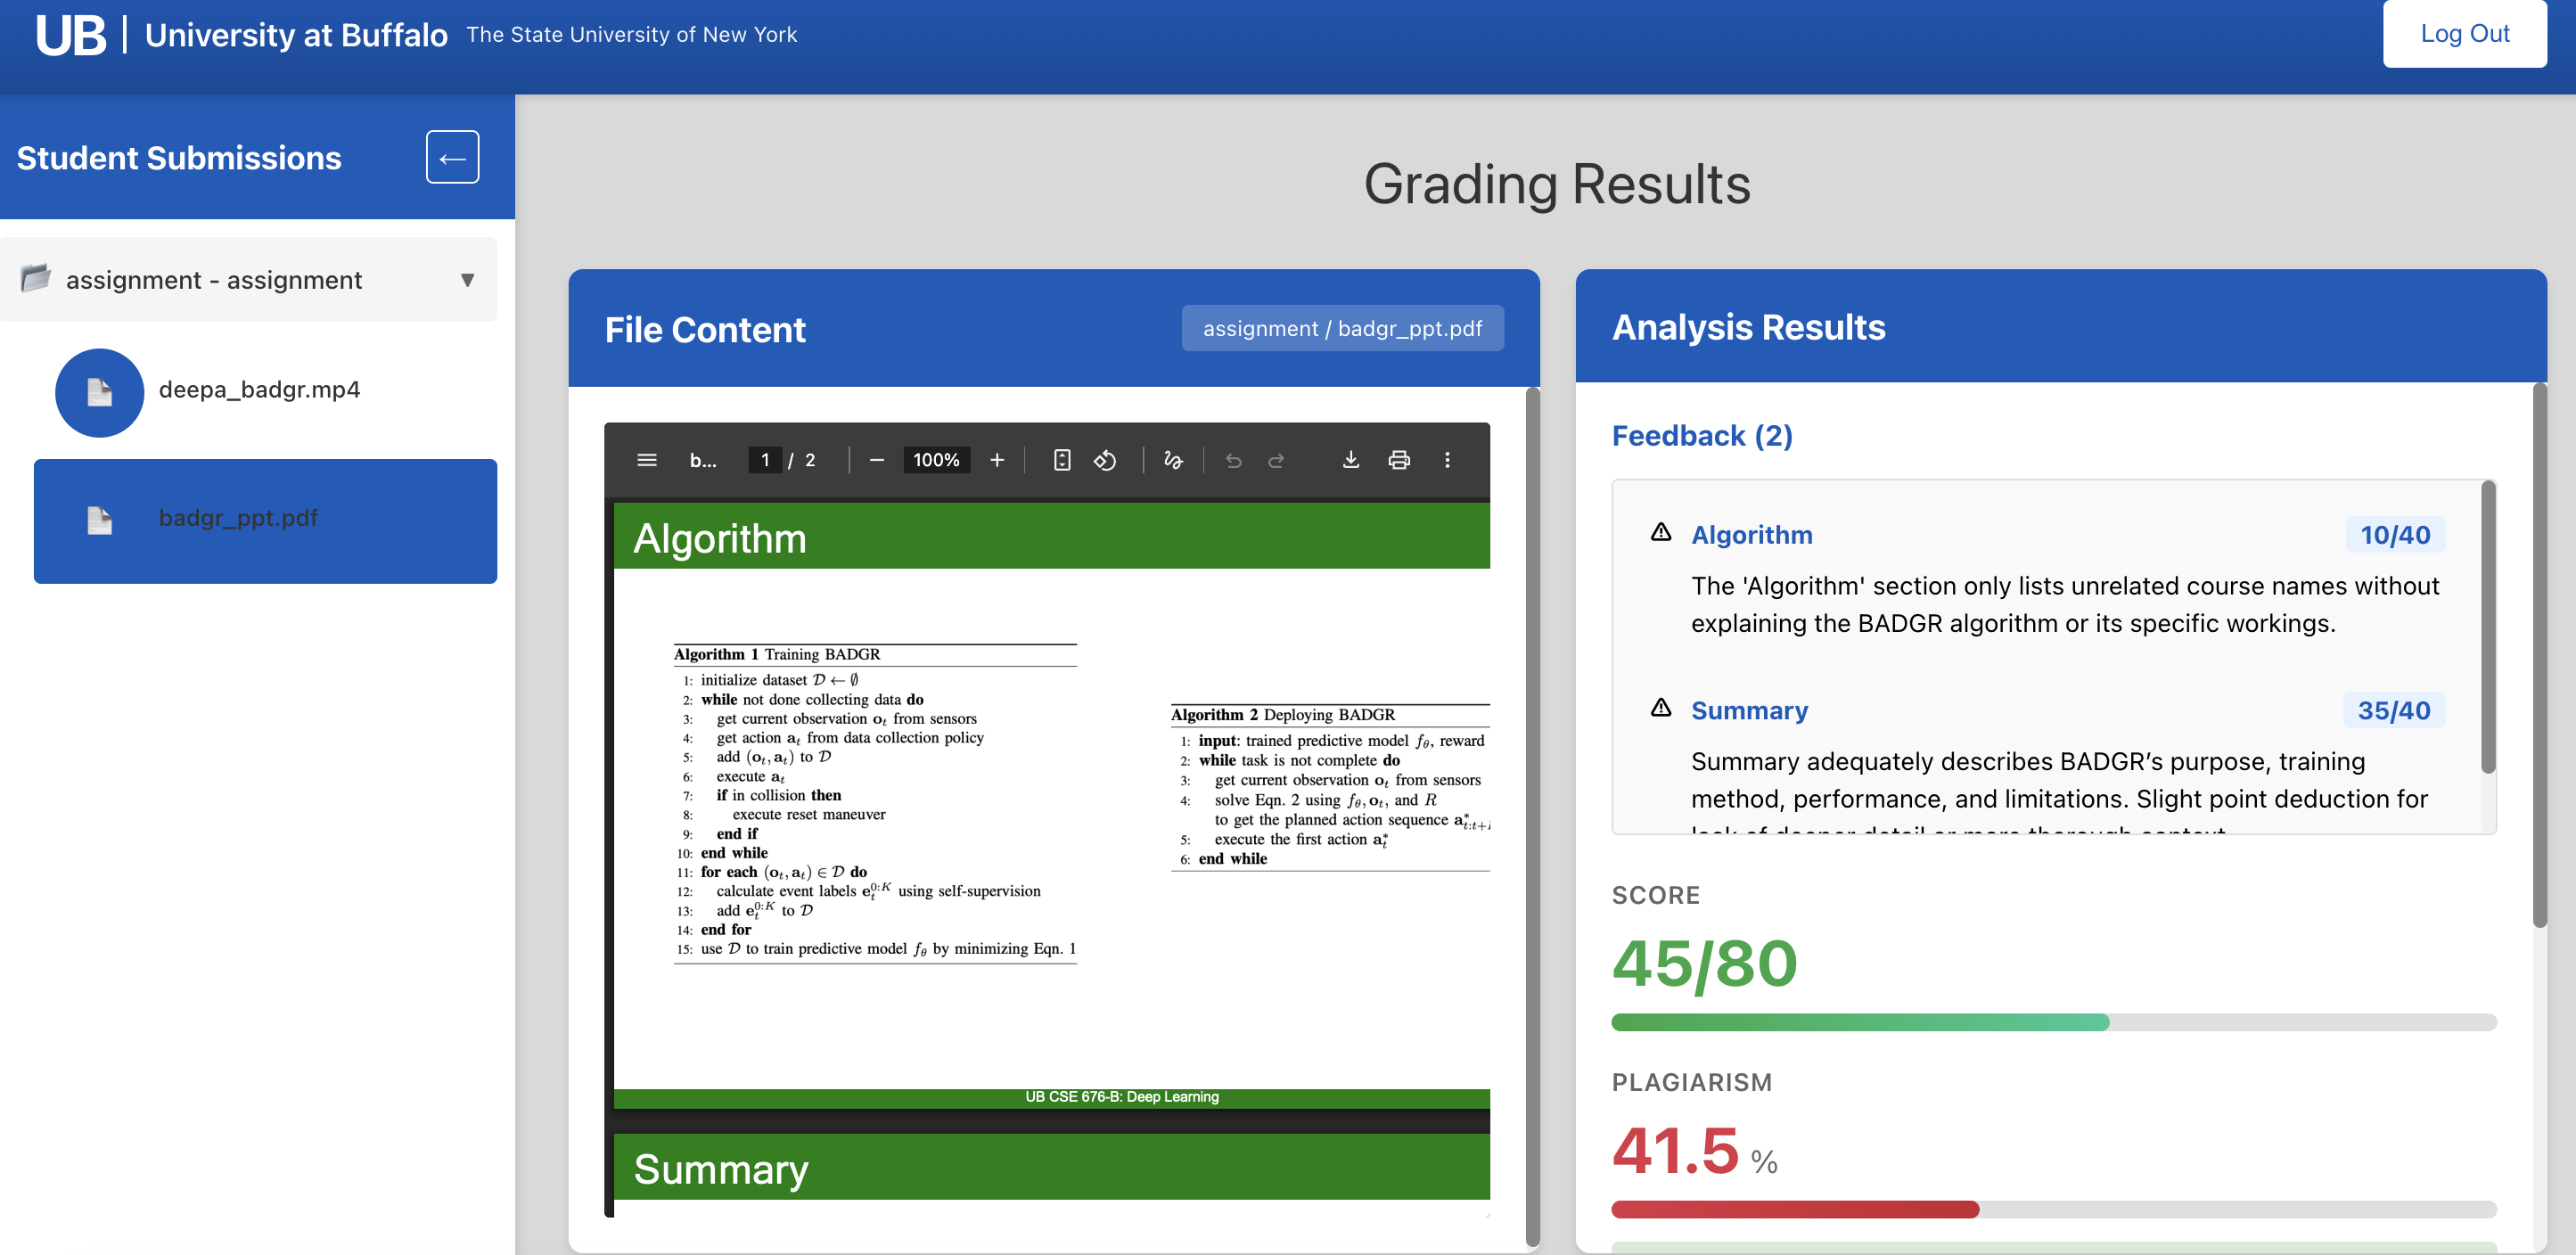Click the PDF zoom in plus icon

click(x=997, y=460)
